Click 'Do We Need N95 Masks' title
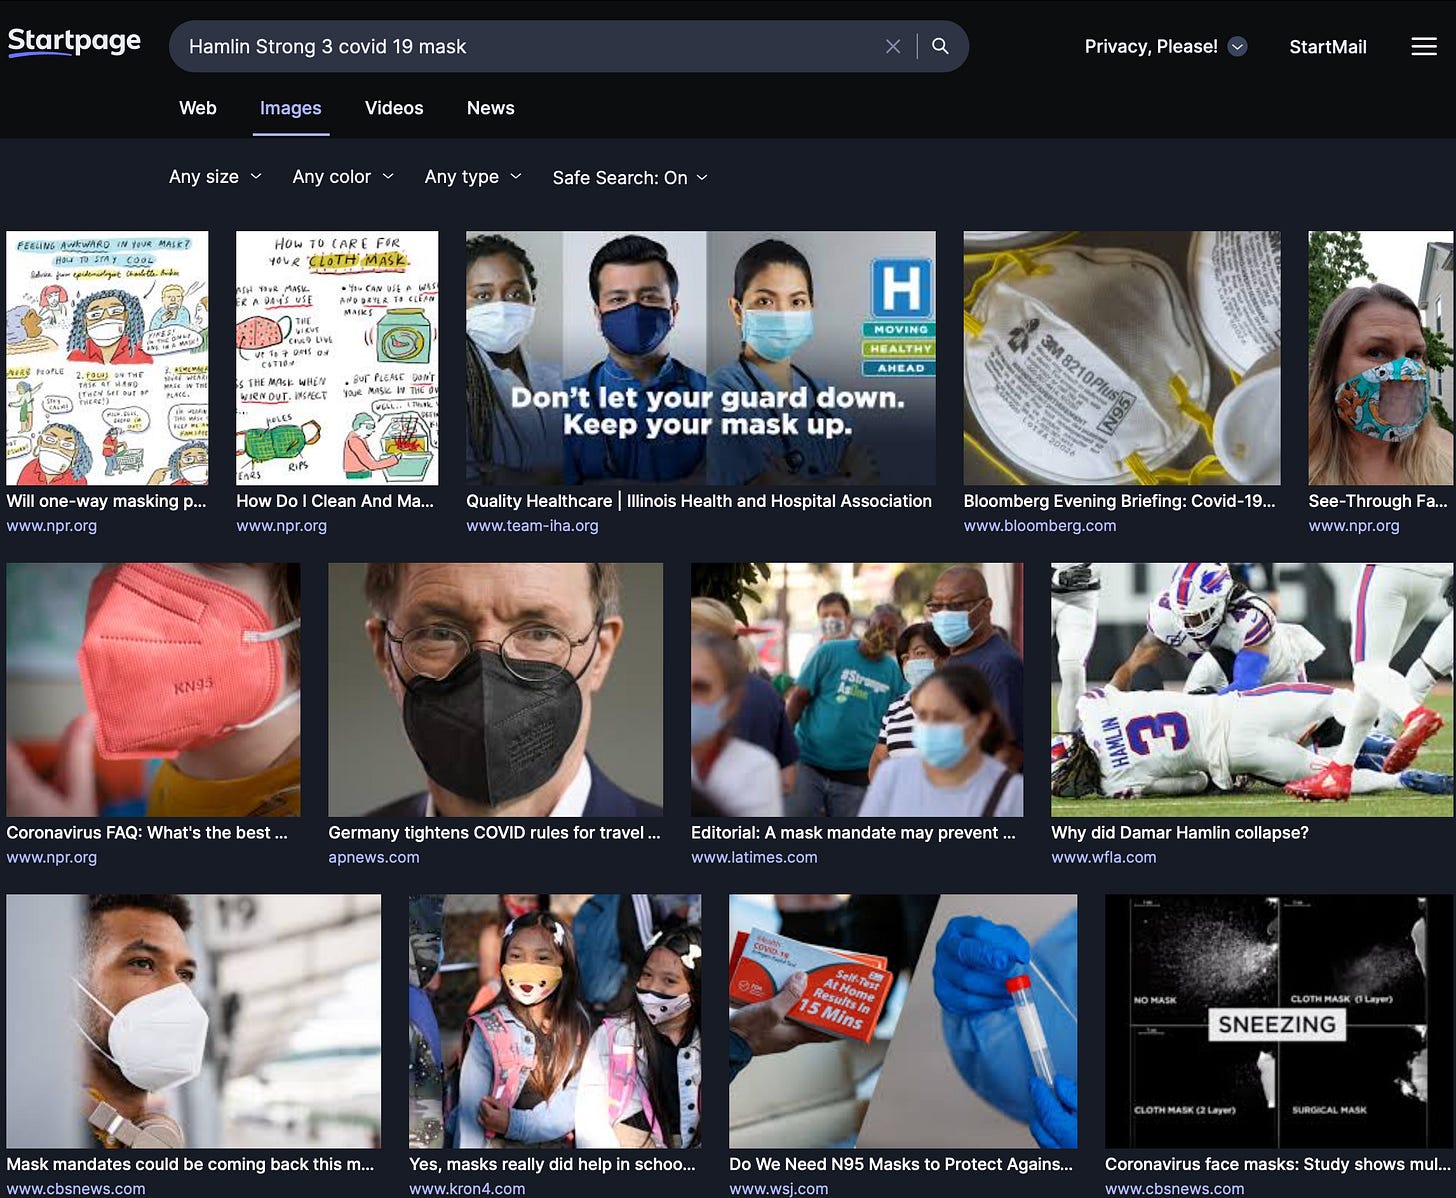Image resolution: width=1456 pixels, height=1198 pixels. pos(901,1164)
